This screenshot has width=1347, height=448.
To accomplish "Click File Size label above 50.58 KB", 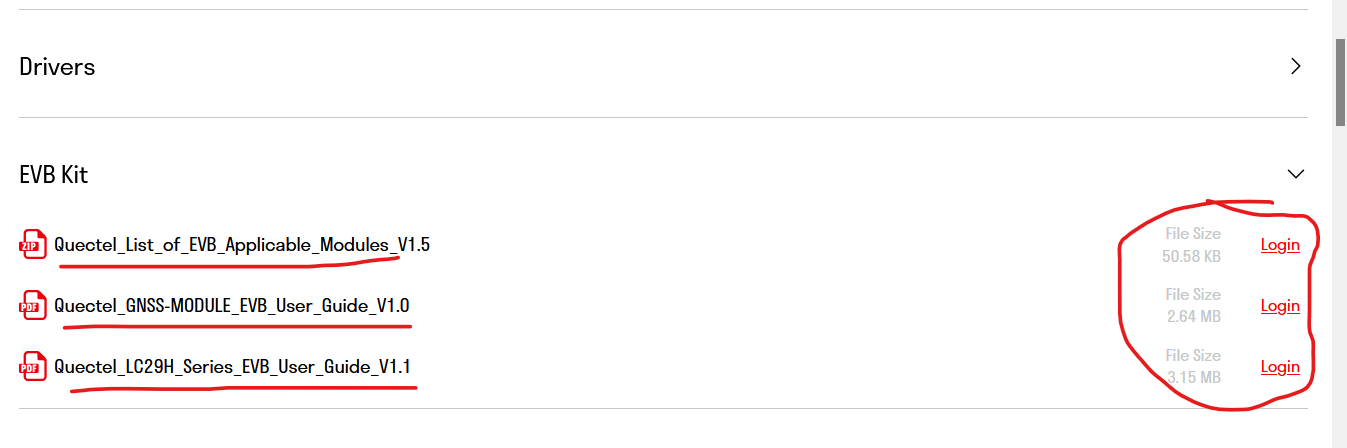I will click(1193, 234).
